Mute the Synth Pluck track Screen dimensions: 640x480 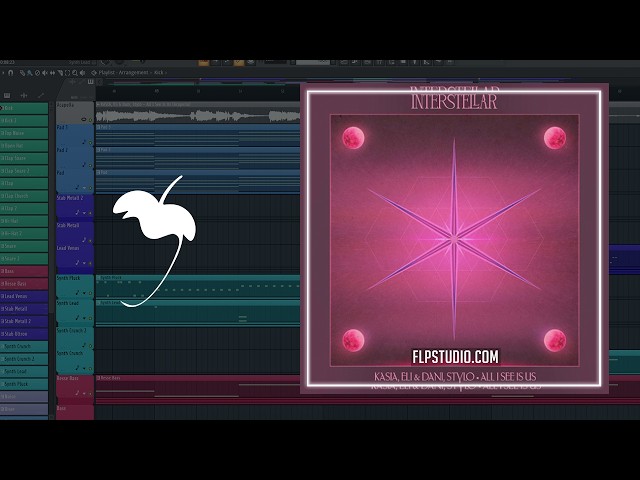[x=90, y=293]
